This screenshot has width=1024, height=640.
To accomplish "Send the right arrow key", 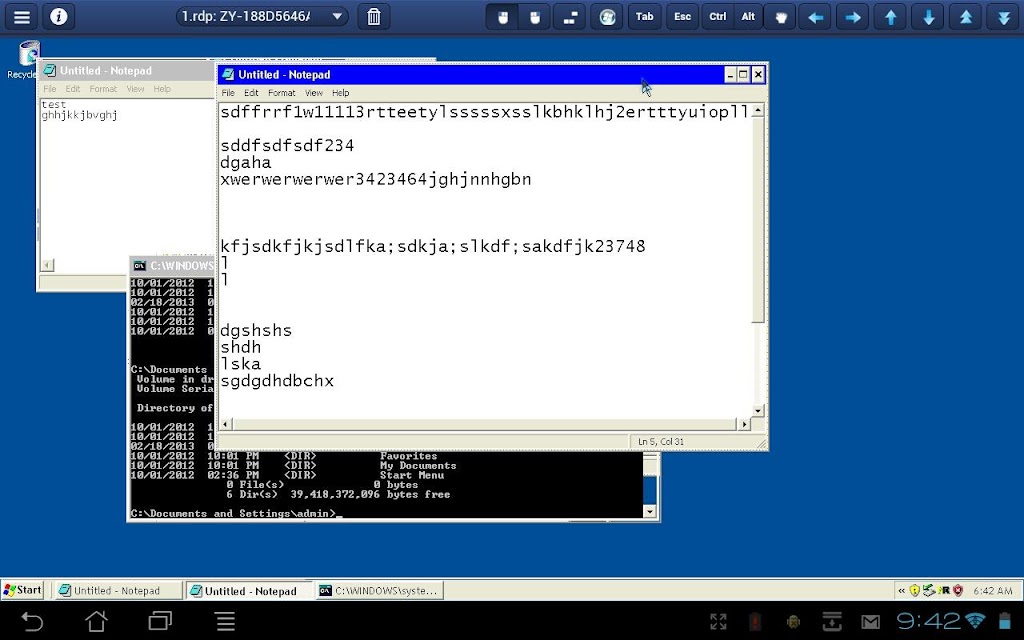I will point(852,17).
